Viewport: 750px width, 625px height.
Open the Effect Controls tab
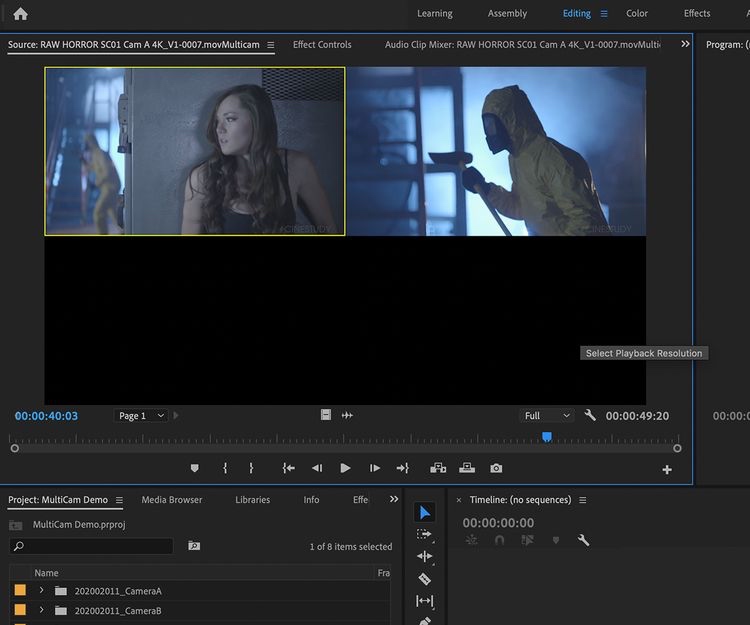pos(322,44)
